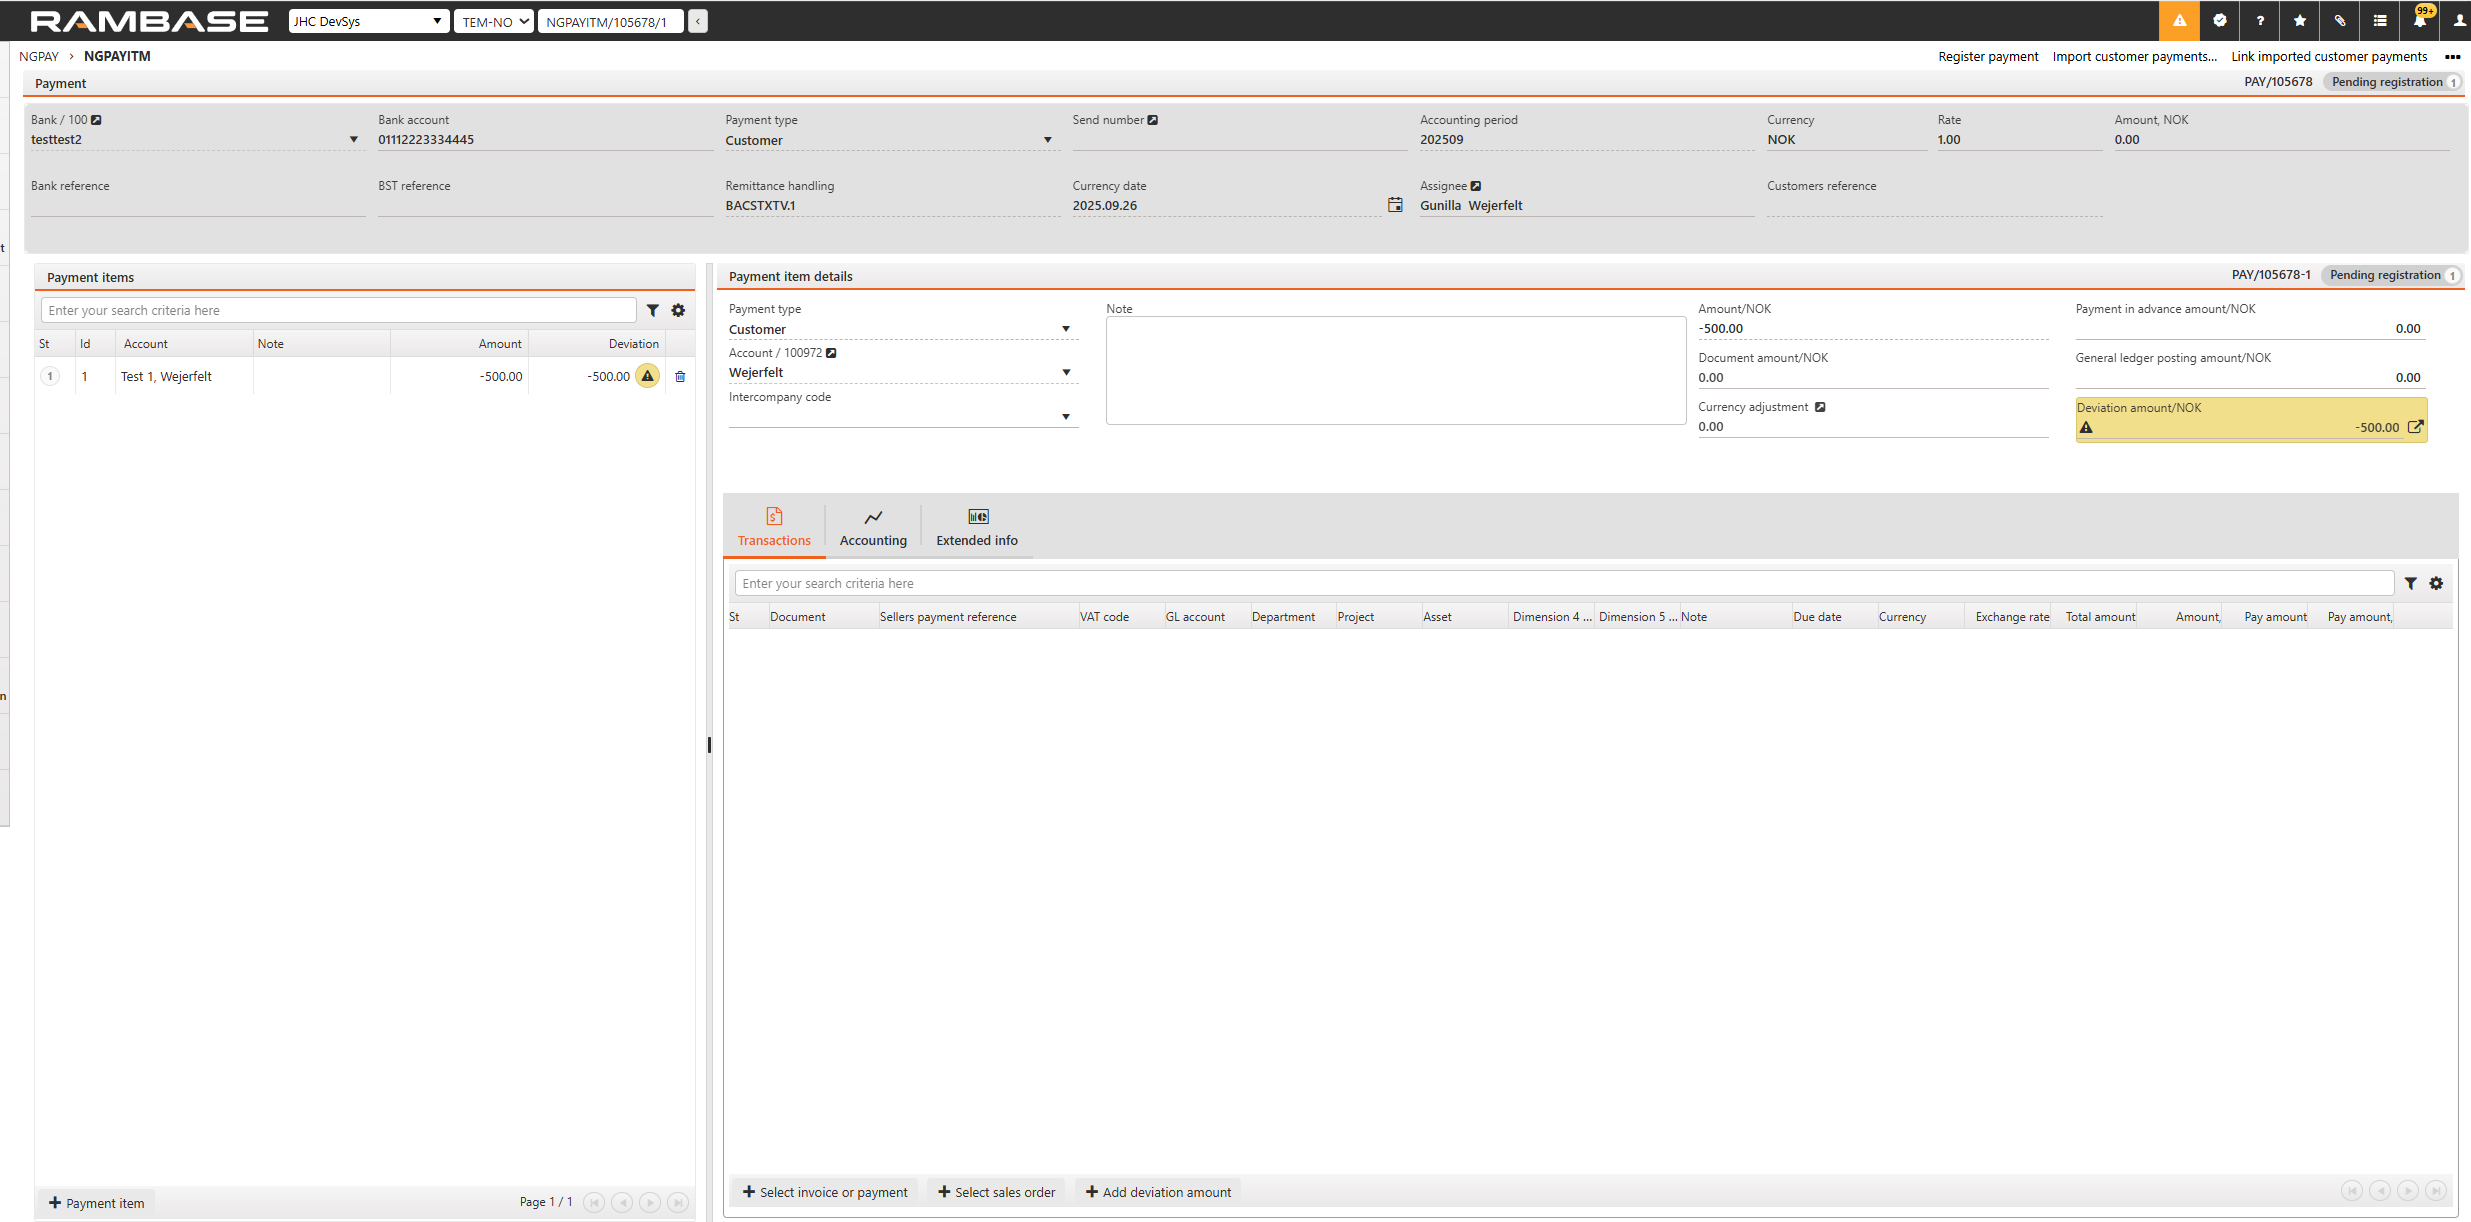Expand the Intercompany code dropdown
The width and height of the screenshot is (2471, 1222).
(1066, 417)
